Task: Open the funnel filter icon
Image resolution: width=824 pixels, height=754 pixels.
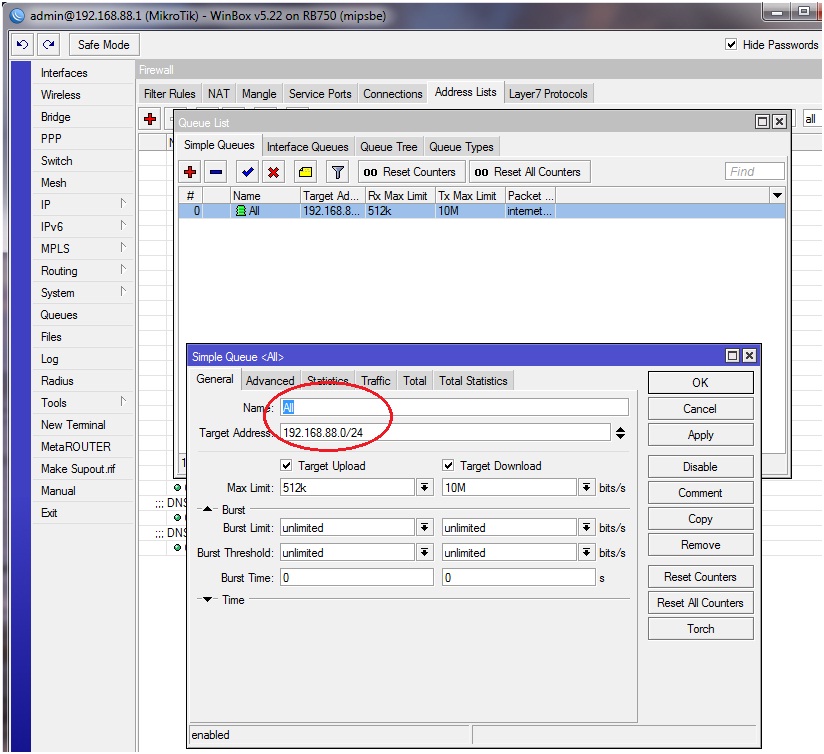Action: point(338,172)
